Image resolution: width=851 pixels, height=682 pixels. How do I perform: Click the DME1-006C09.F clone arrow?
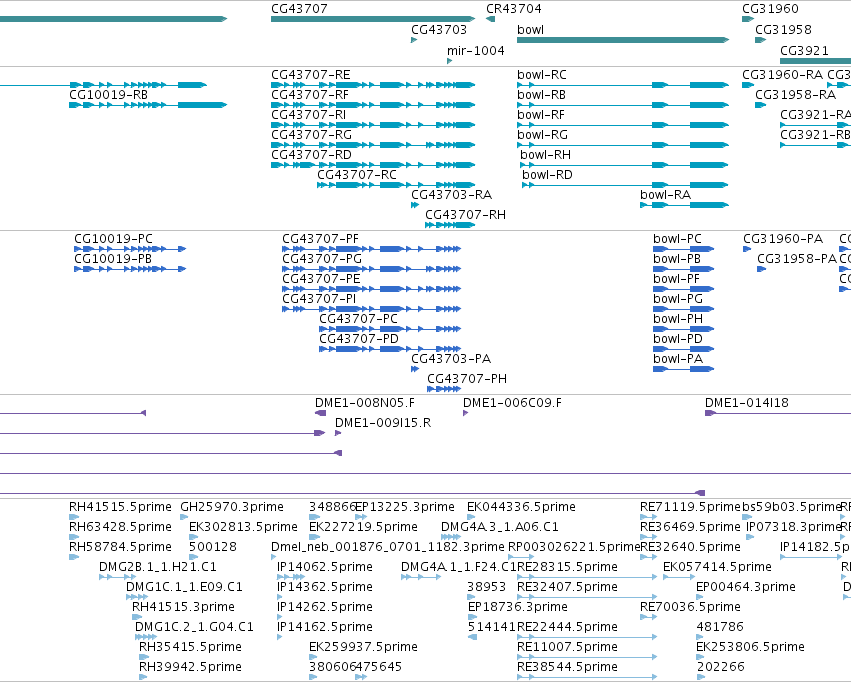point(465,413)
